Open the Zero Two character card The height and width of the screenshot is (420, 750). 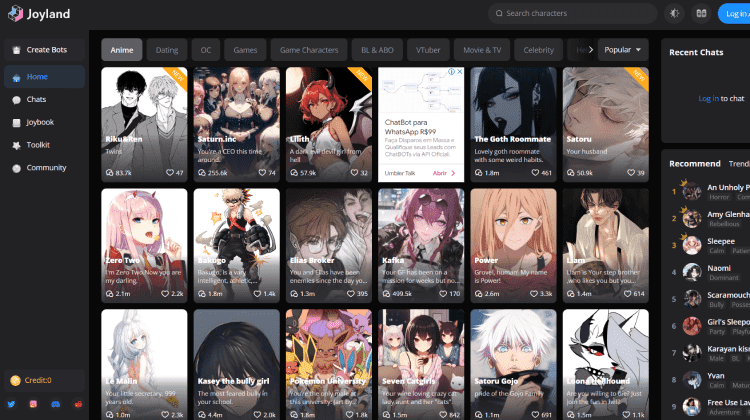(144, 245)
